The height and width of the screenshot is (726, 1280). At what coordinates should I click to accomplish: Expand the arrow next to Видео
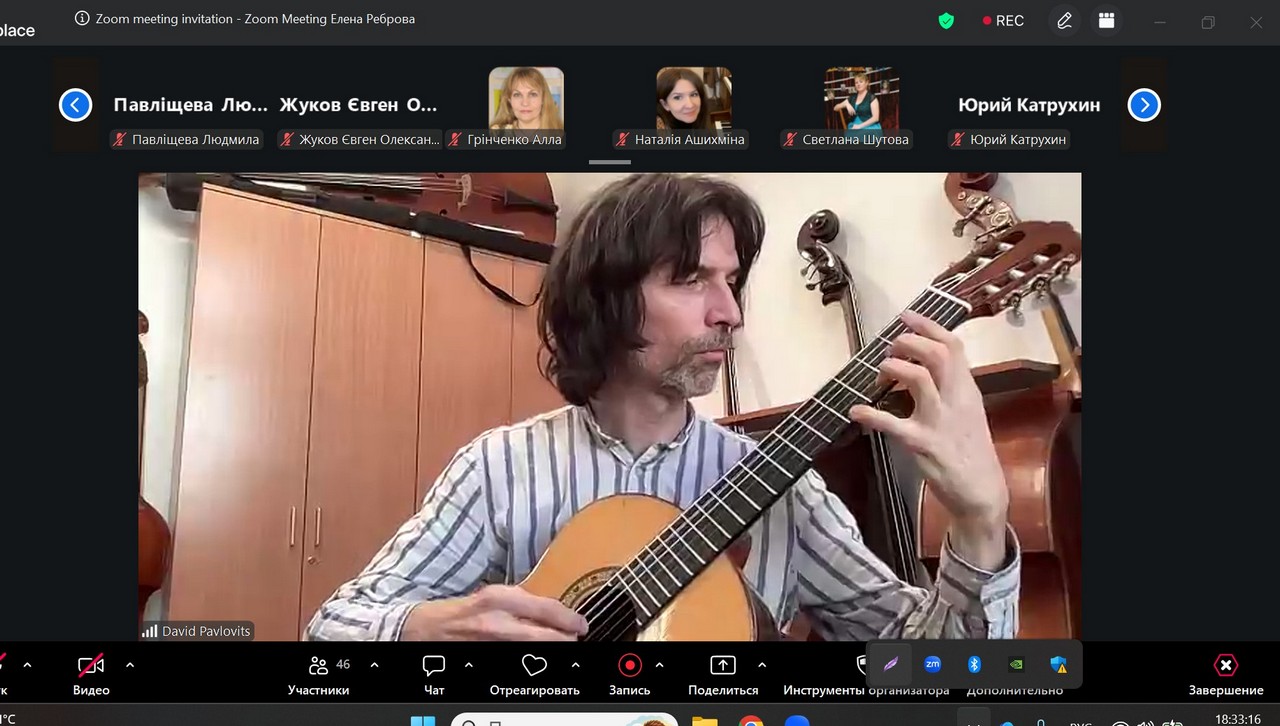tap(130, 665)
